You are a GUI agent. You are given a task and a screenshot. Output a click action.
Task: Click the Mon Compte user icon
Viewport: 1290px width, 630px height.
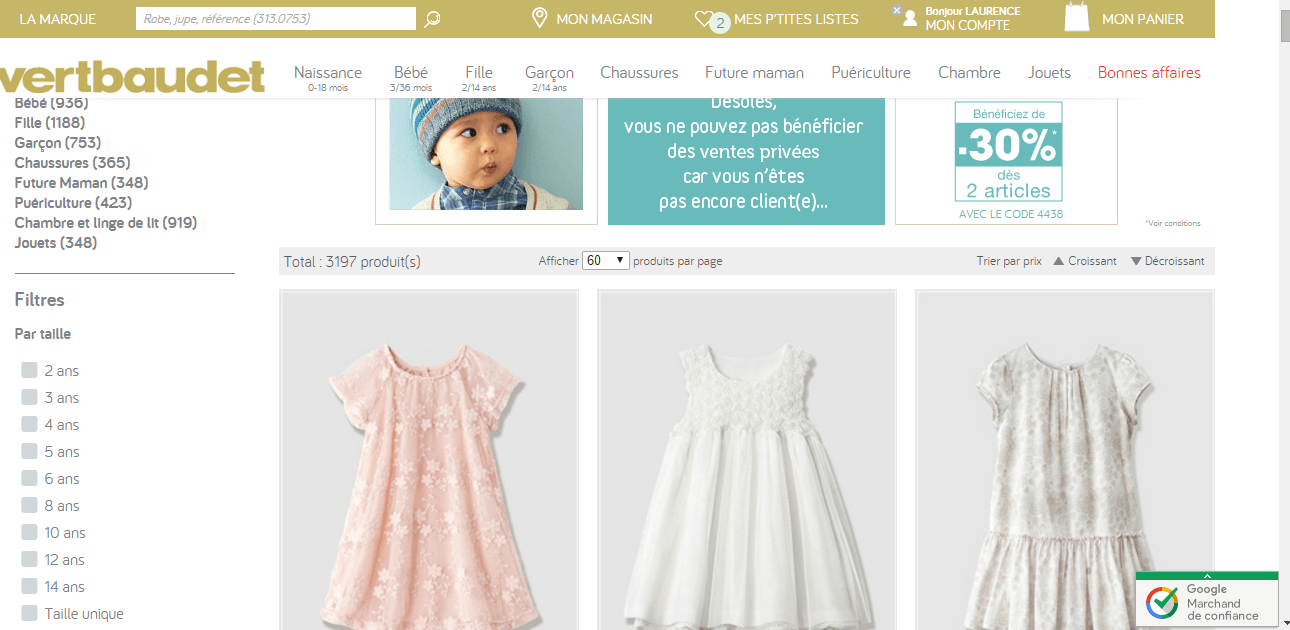coord(909,19)
